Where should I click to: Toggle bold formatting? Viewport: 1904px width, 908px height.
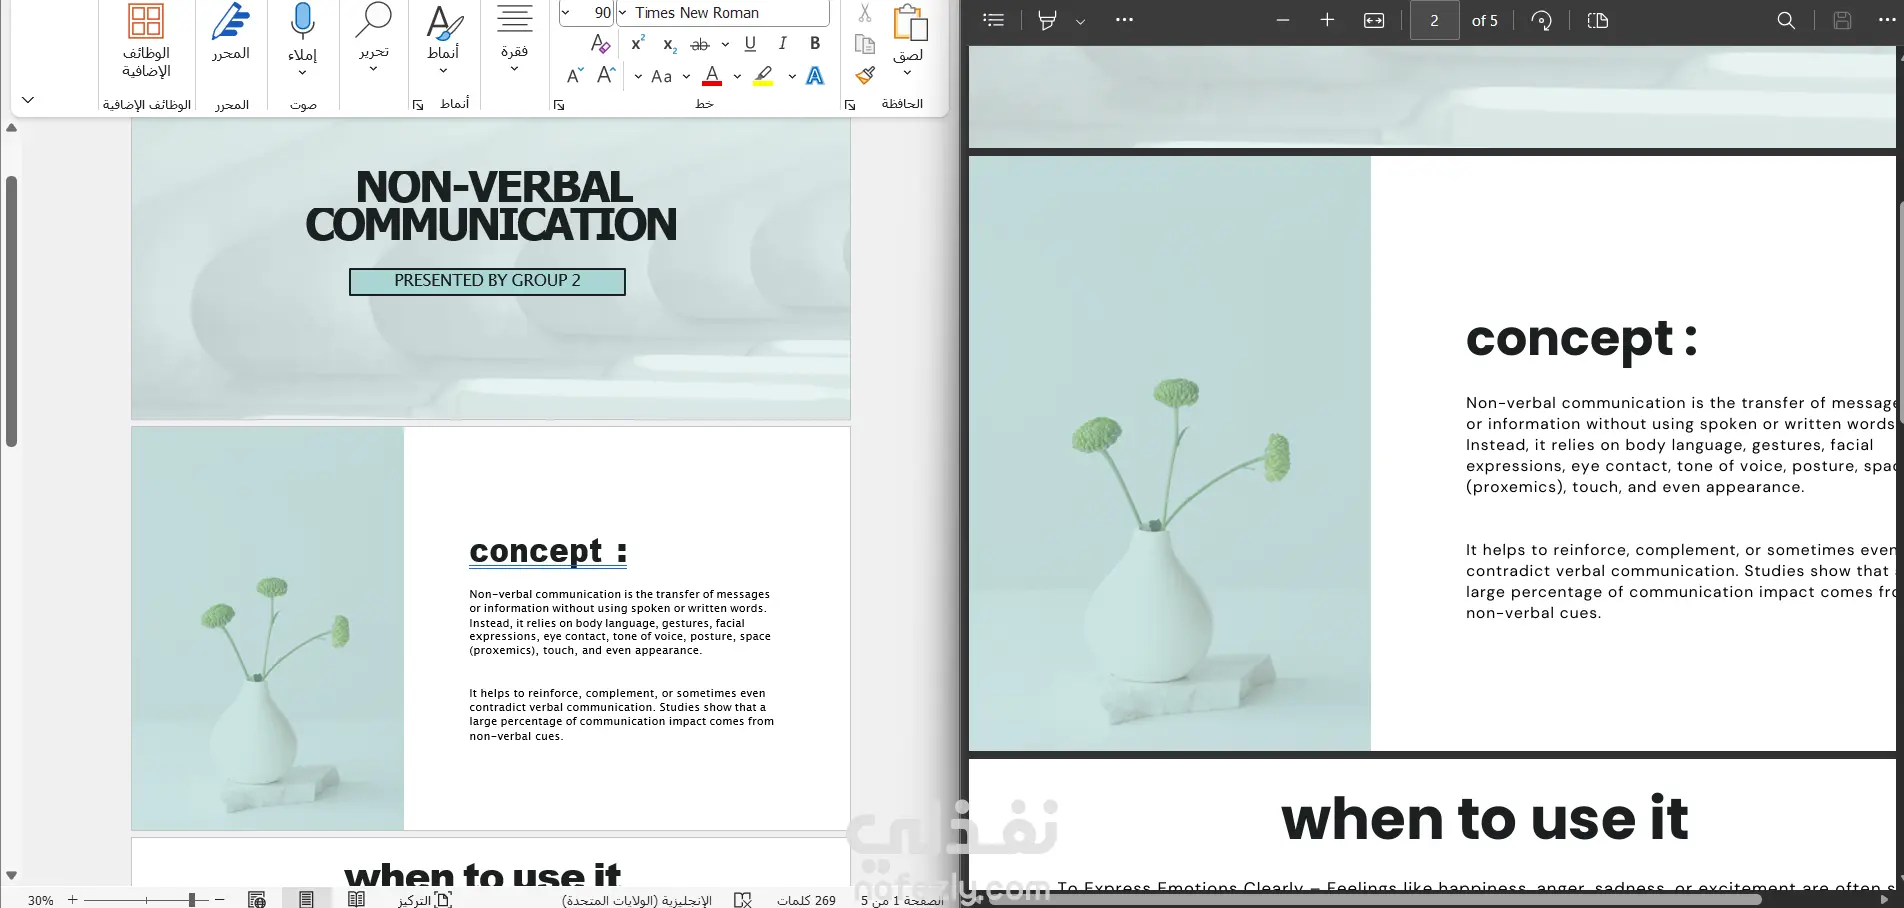click(815, 44)
